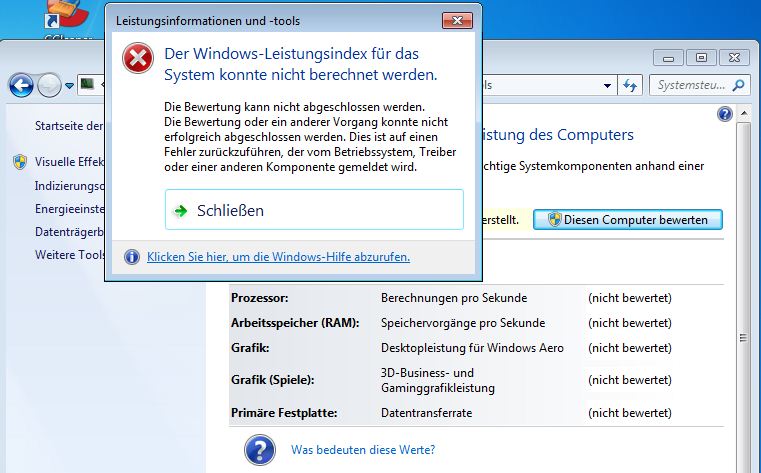Viewport: 761px width, 473px height.
Task: Click (nicht bewertet) in Prozessor row
Action: click(630, 298)
